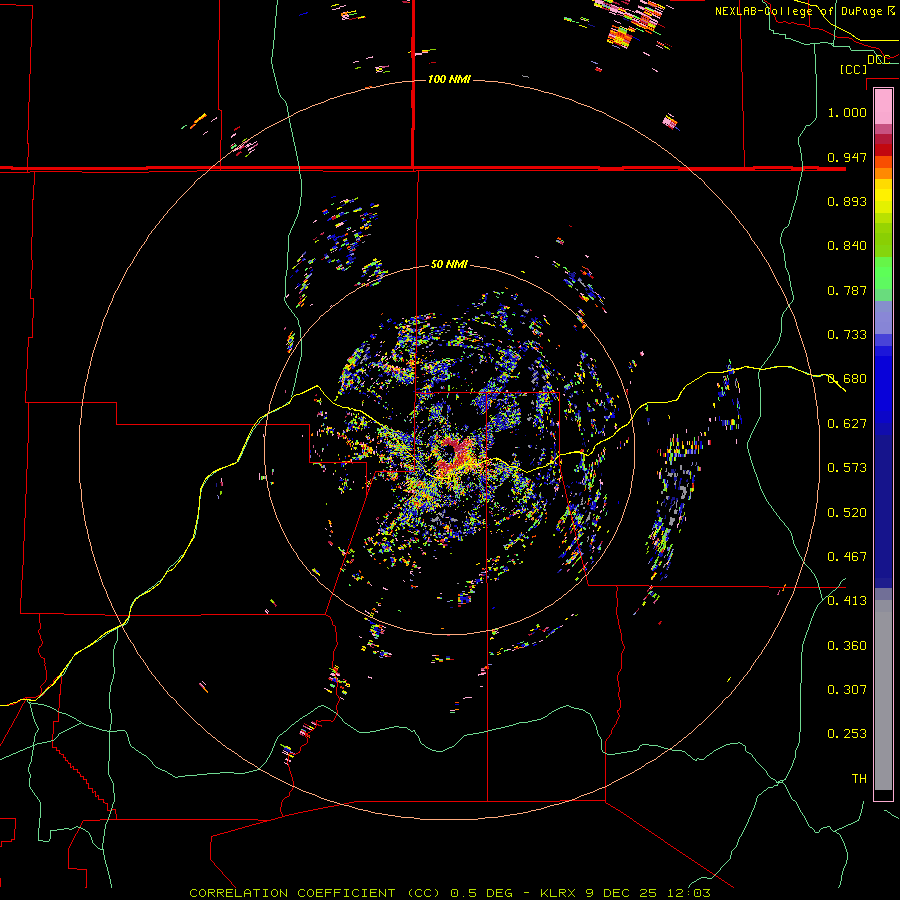Pick the pink top segment of color bar
The width and height of the screenshot is (900, 900).
tap(883, 106)
